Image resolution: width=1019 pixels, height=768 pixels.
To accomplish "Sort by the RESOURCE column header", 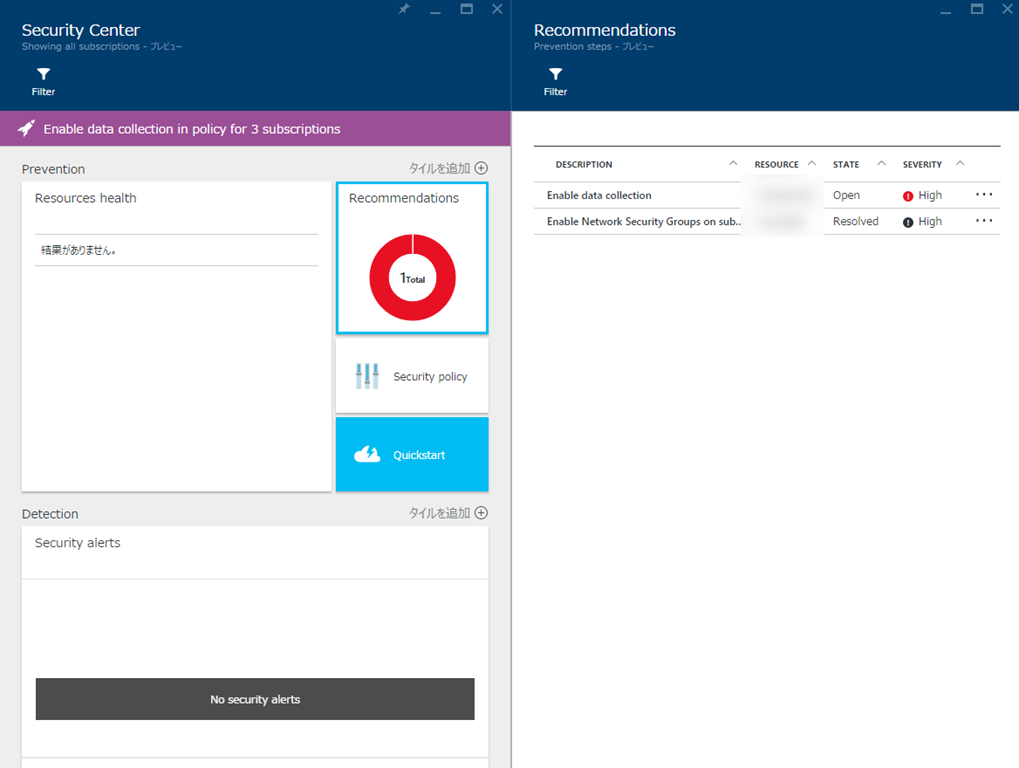I will (777, 164).
